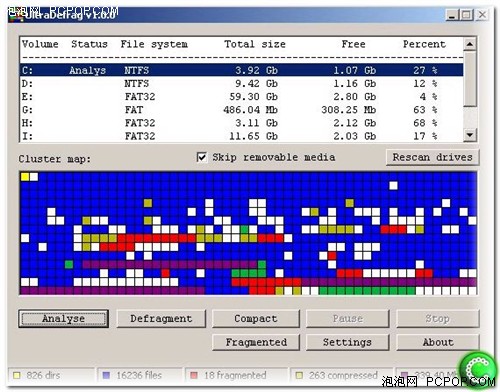Click the Compact button
Screen dimensions: 500x392
(x=256, y=319)
